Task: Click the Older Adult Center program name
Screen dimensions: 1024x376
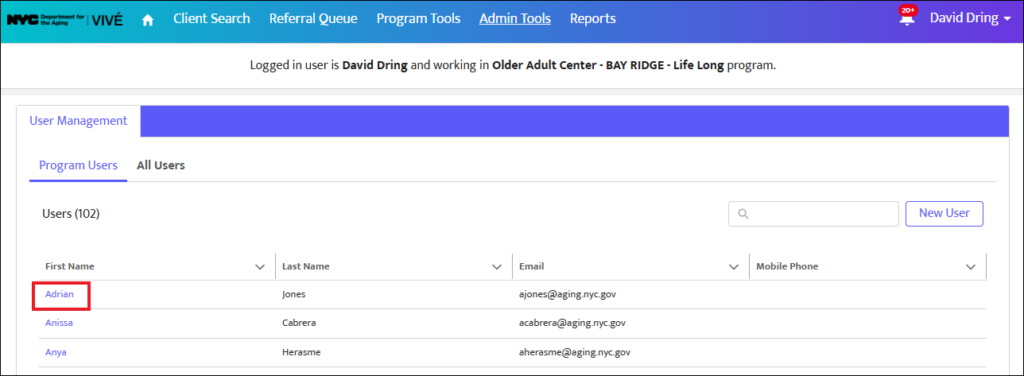Action: point(608,66)
